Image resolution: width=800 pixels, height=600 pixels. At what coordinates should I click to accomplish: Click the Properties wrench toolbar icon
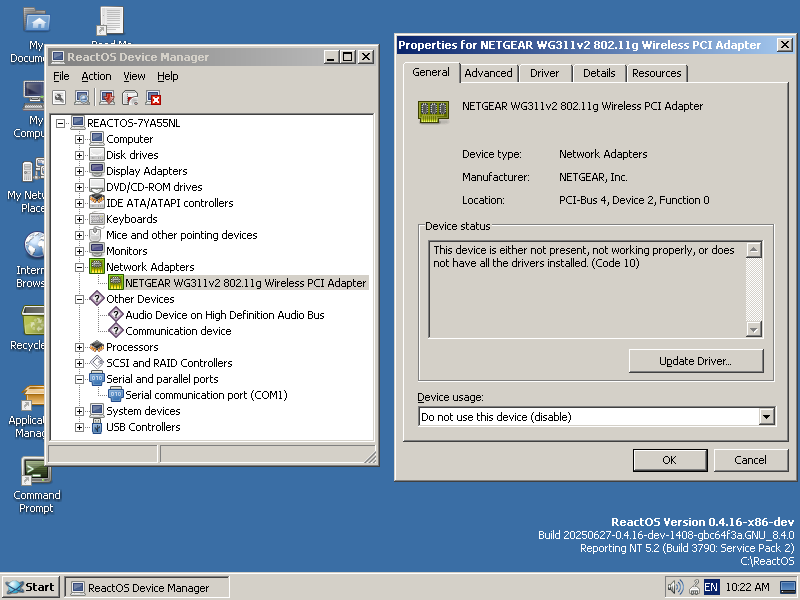pyautogui.click(x=59, y=97)
